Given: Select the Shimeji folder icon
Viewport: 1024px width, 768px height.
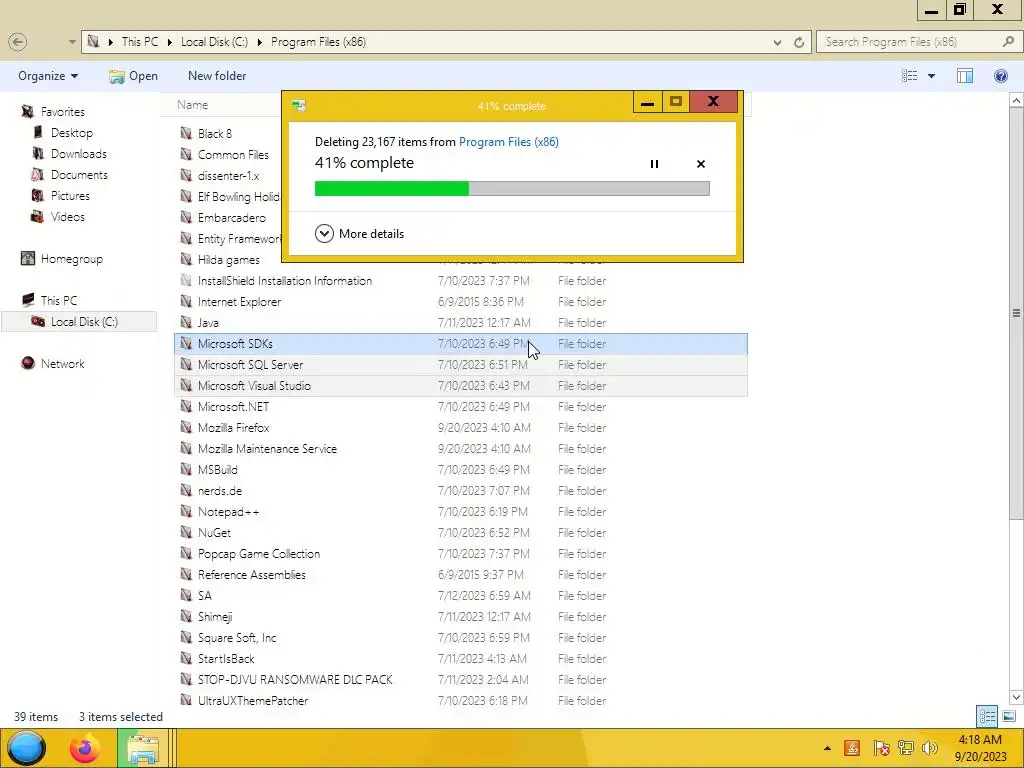Looking at the screenshot, I should pyautogui.click(x=186, y=616).
